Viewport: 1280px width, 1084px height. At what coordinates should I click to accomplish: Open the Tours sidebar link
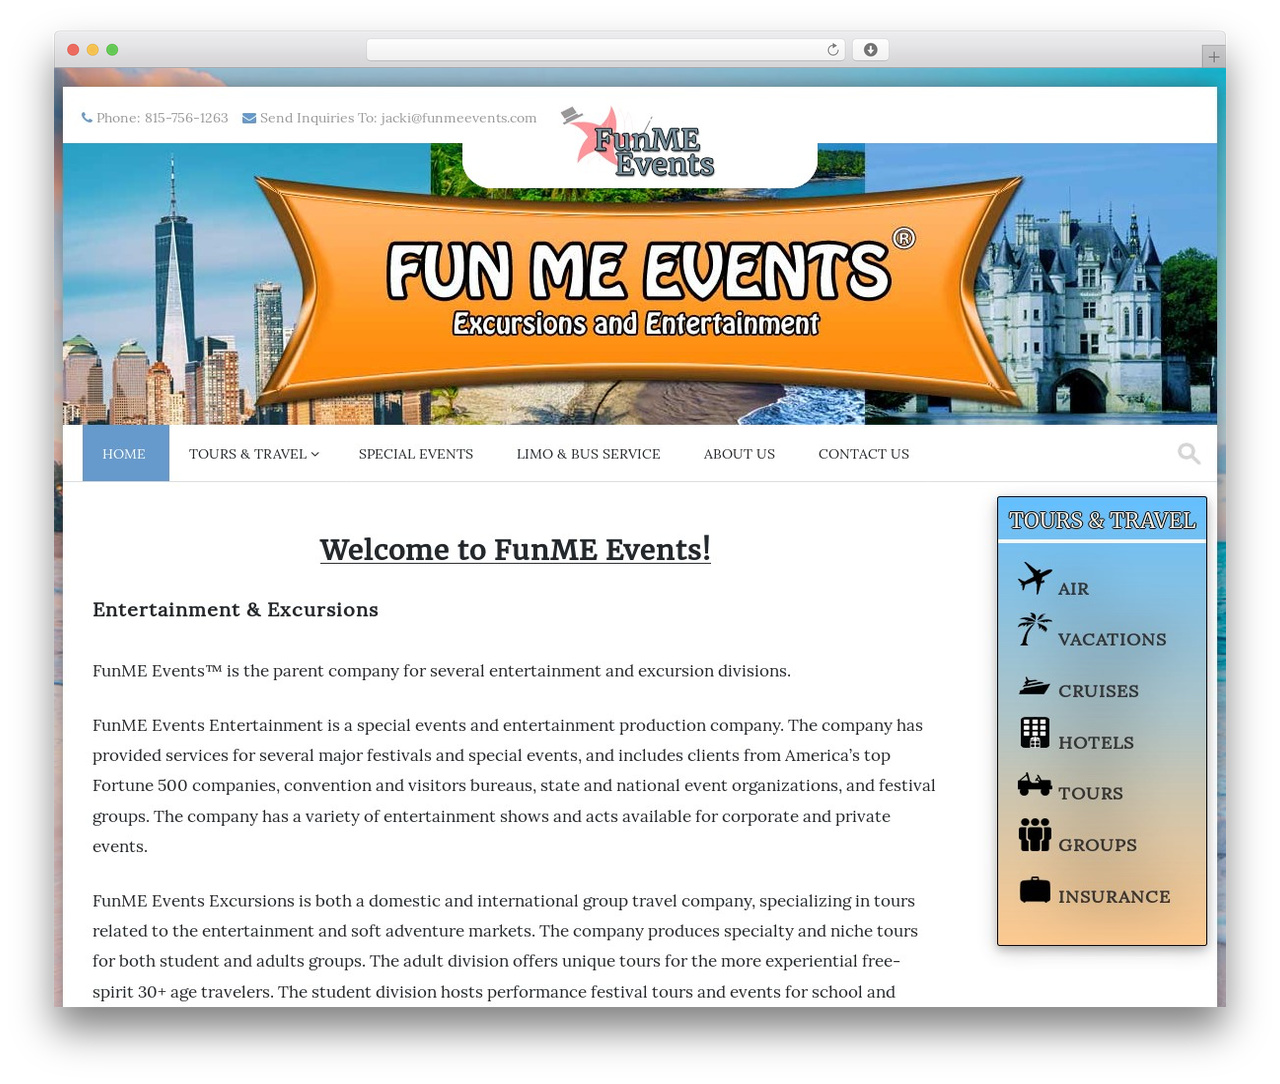coord(1090,794)
